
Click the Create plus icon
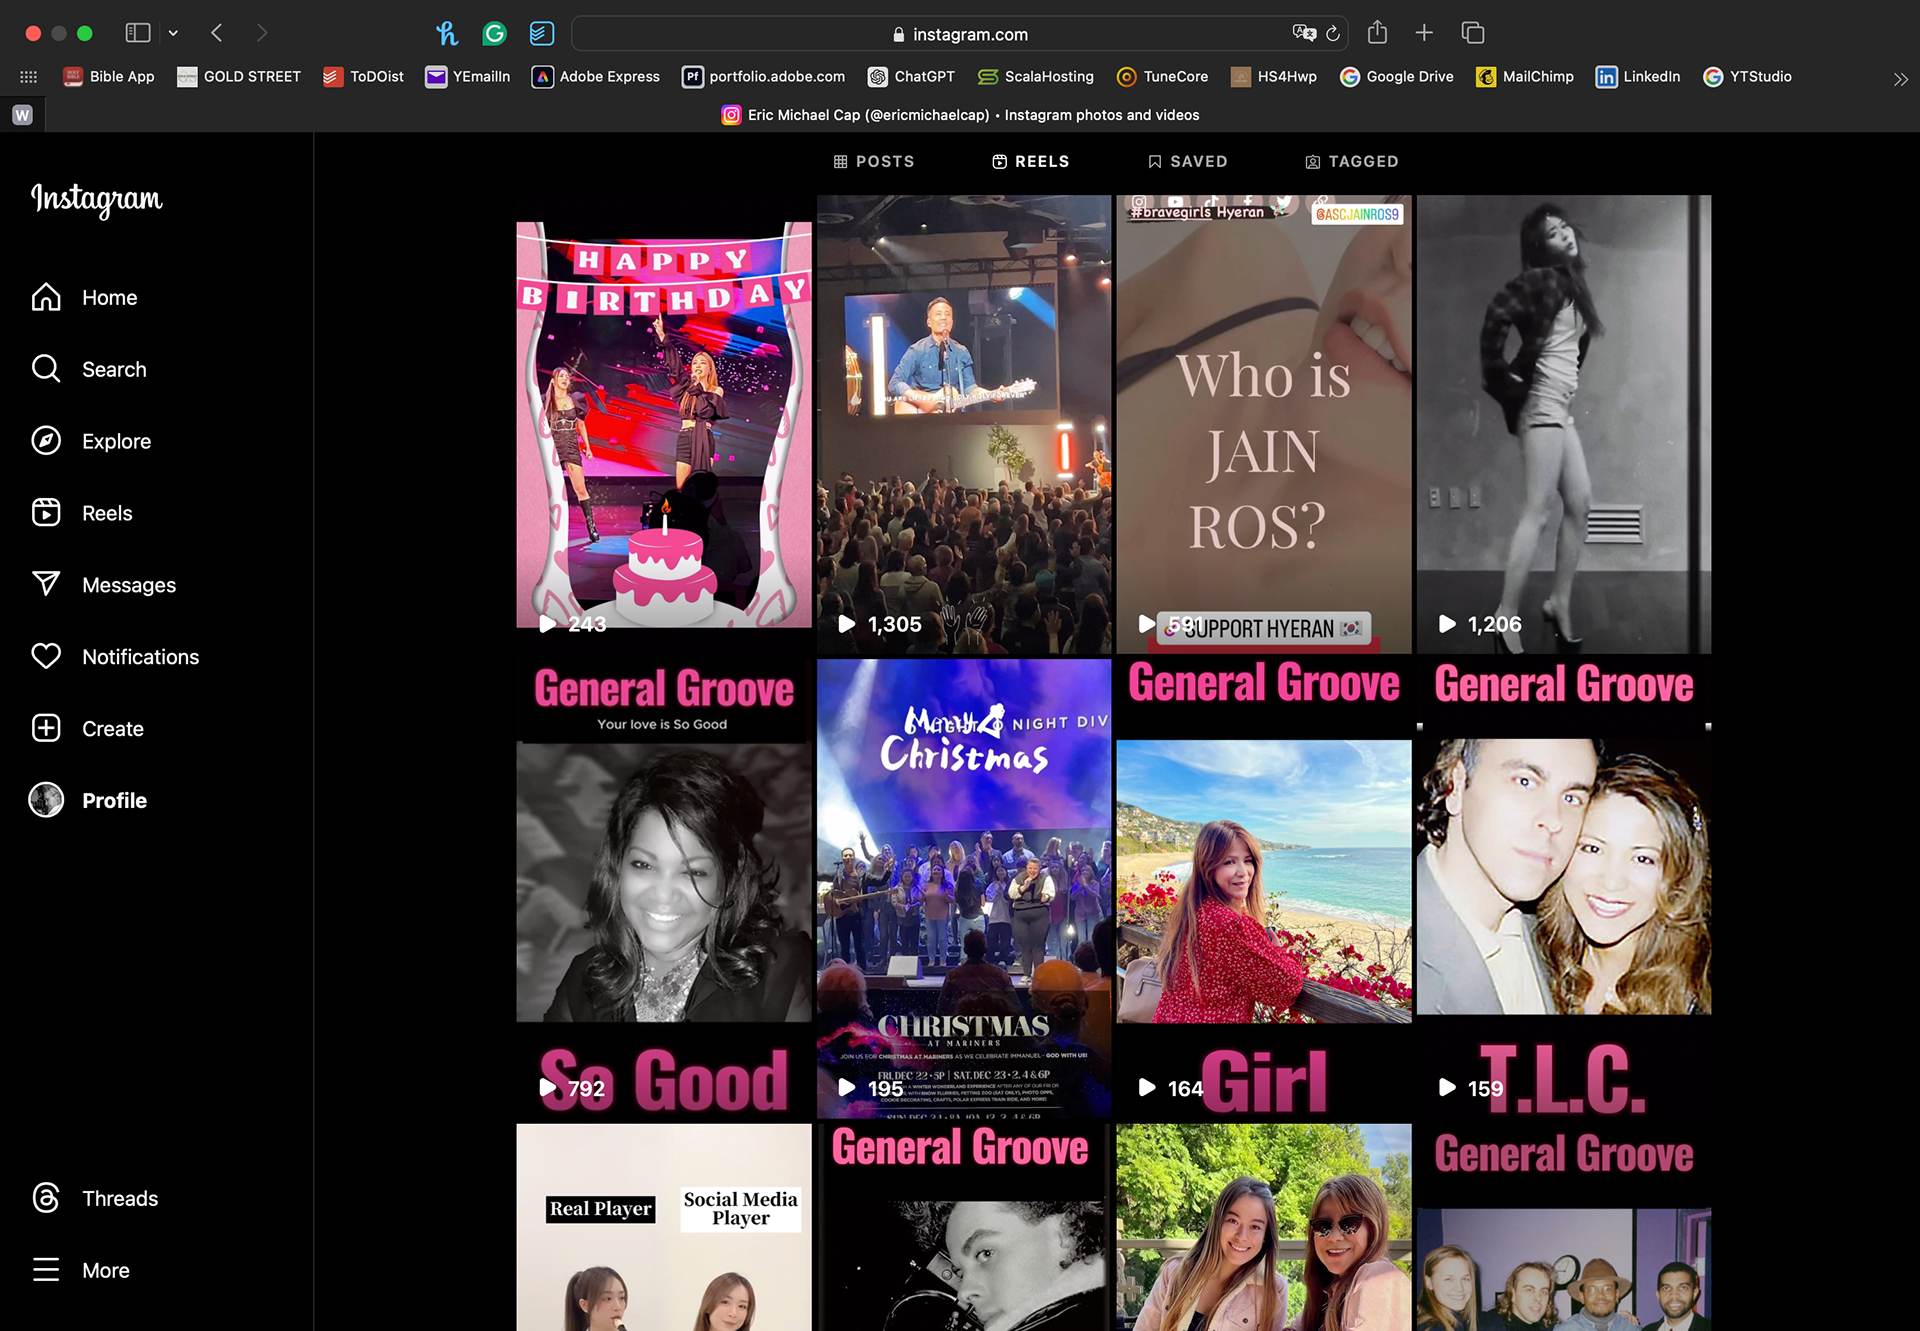point(46,728)
